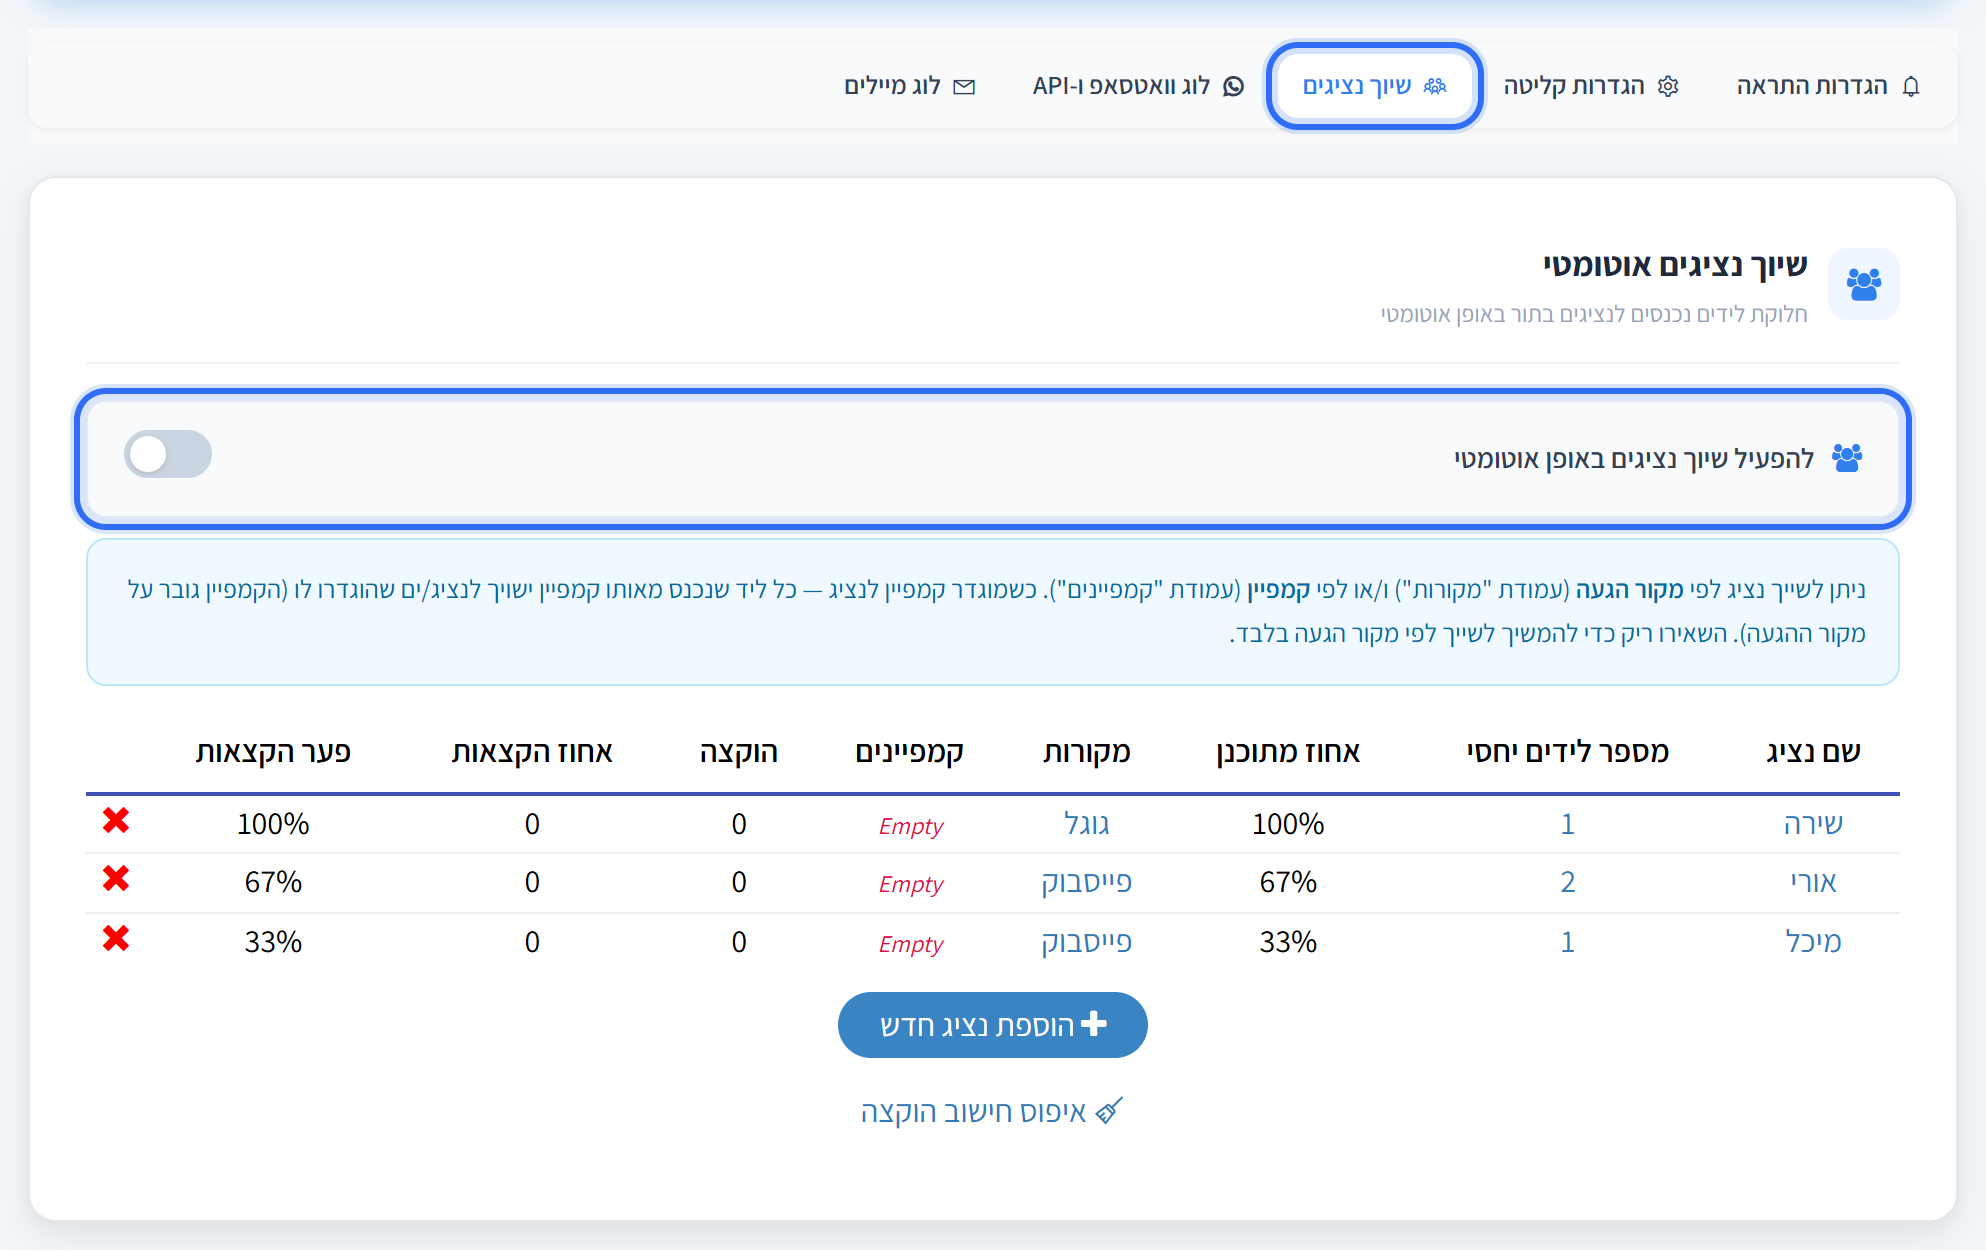The width and height of the screenshot is (1986, 1250).
Task: Click the plus icon on add agent button
Action: pos(1094,1023)
